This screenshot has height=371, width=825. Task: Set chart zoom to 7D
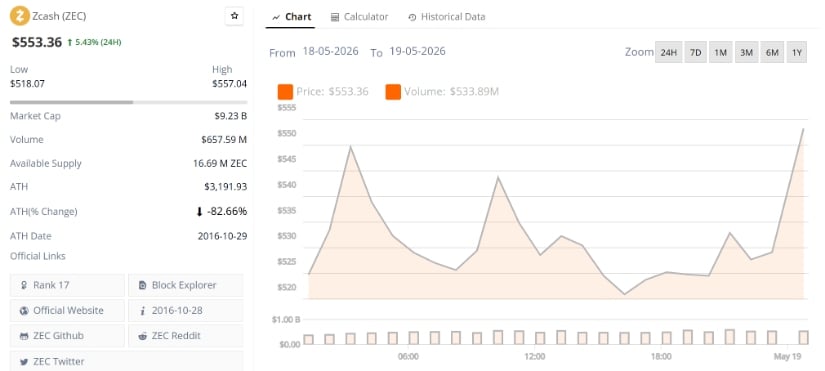pyautogui.click(x=696, y=53)
